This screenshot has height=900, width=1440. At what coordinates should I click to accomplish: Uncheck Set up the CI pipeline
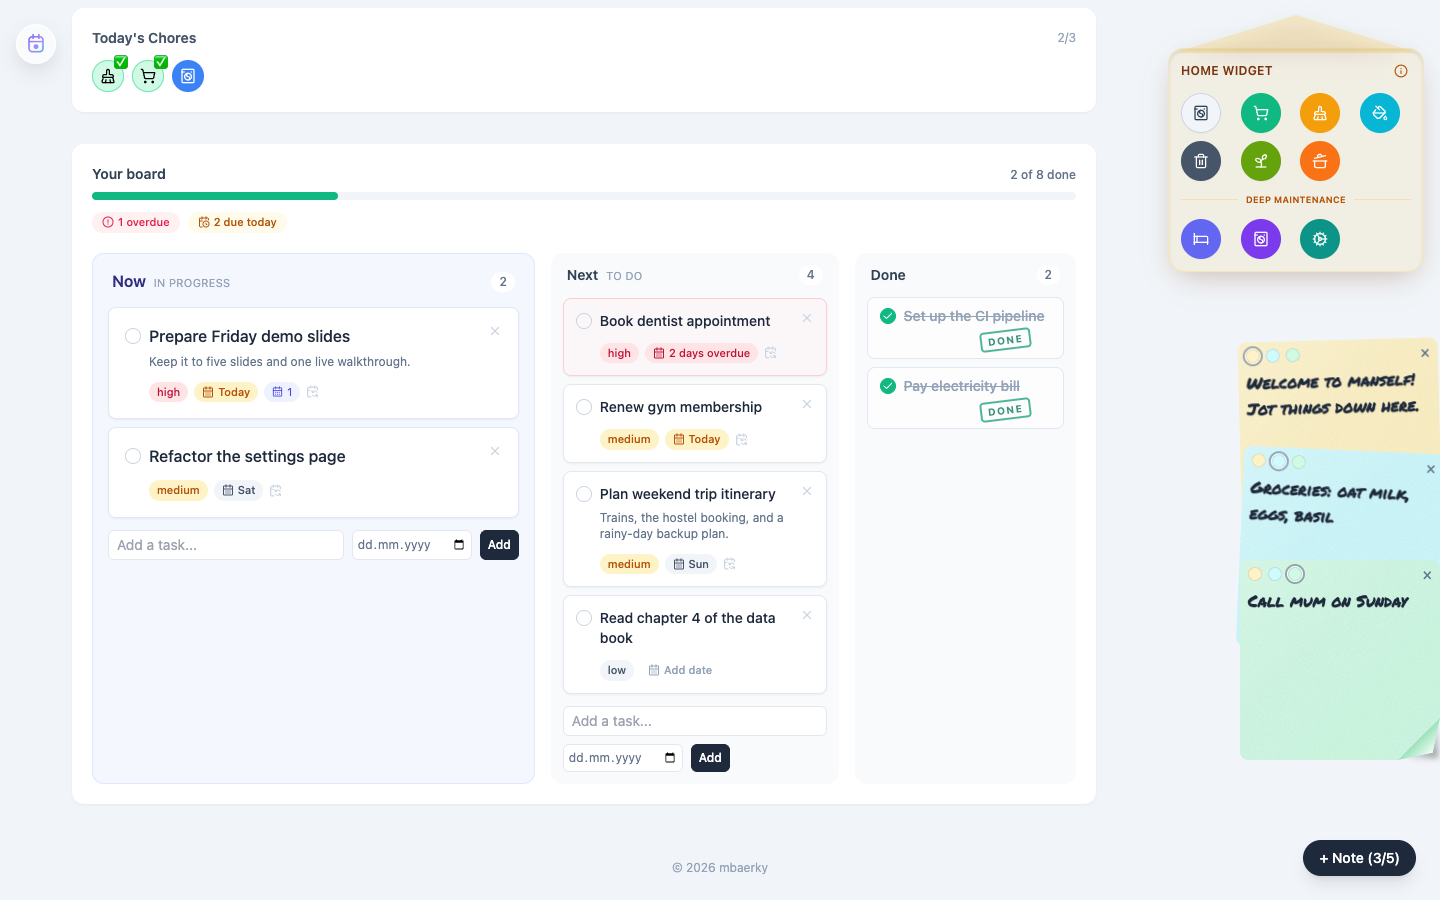(888, 316)
